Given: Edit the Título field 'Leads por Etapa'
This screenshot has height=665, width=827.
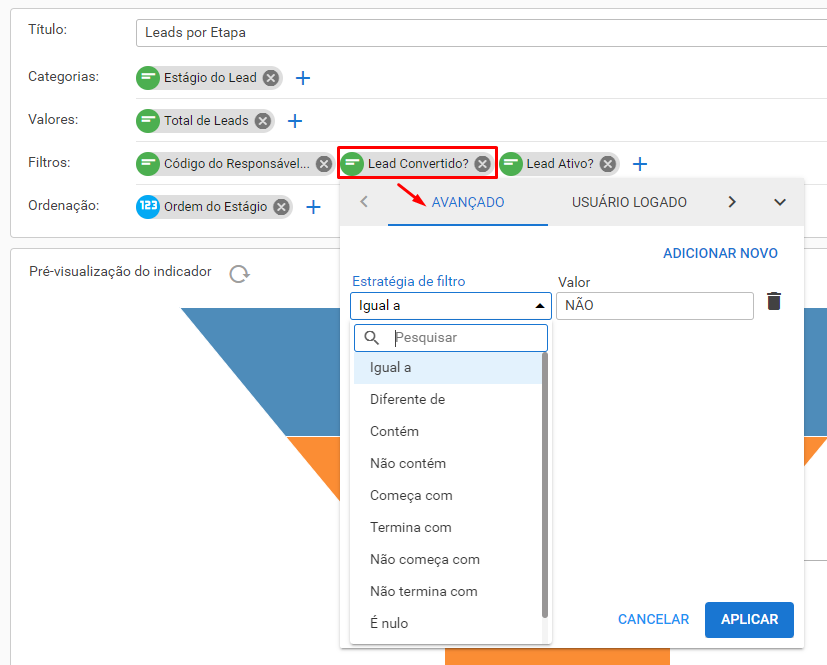Looking at the screenshot, I should (481, 33).
